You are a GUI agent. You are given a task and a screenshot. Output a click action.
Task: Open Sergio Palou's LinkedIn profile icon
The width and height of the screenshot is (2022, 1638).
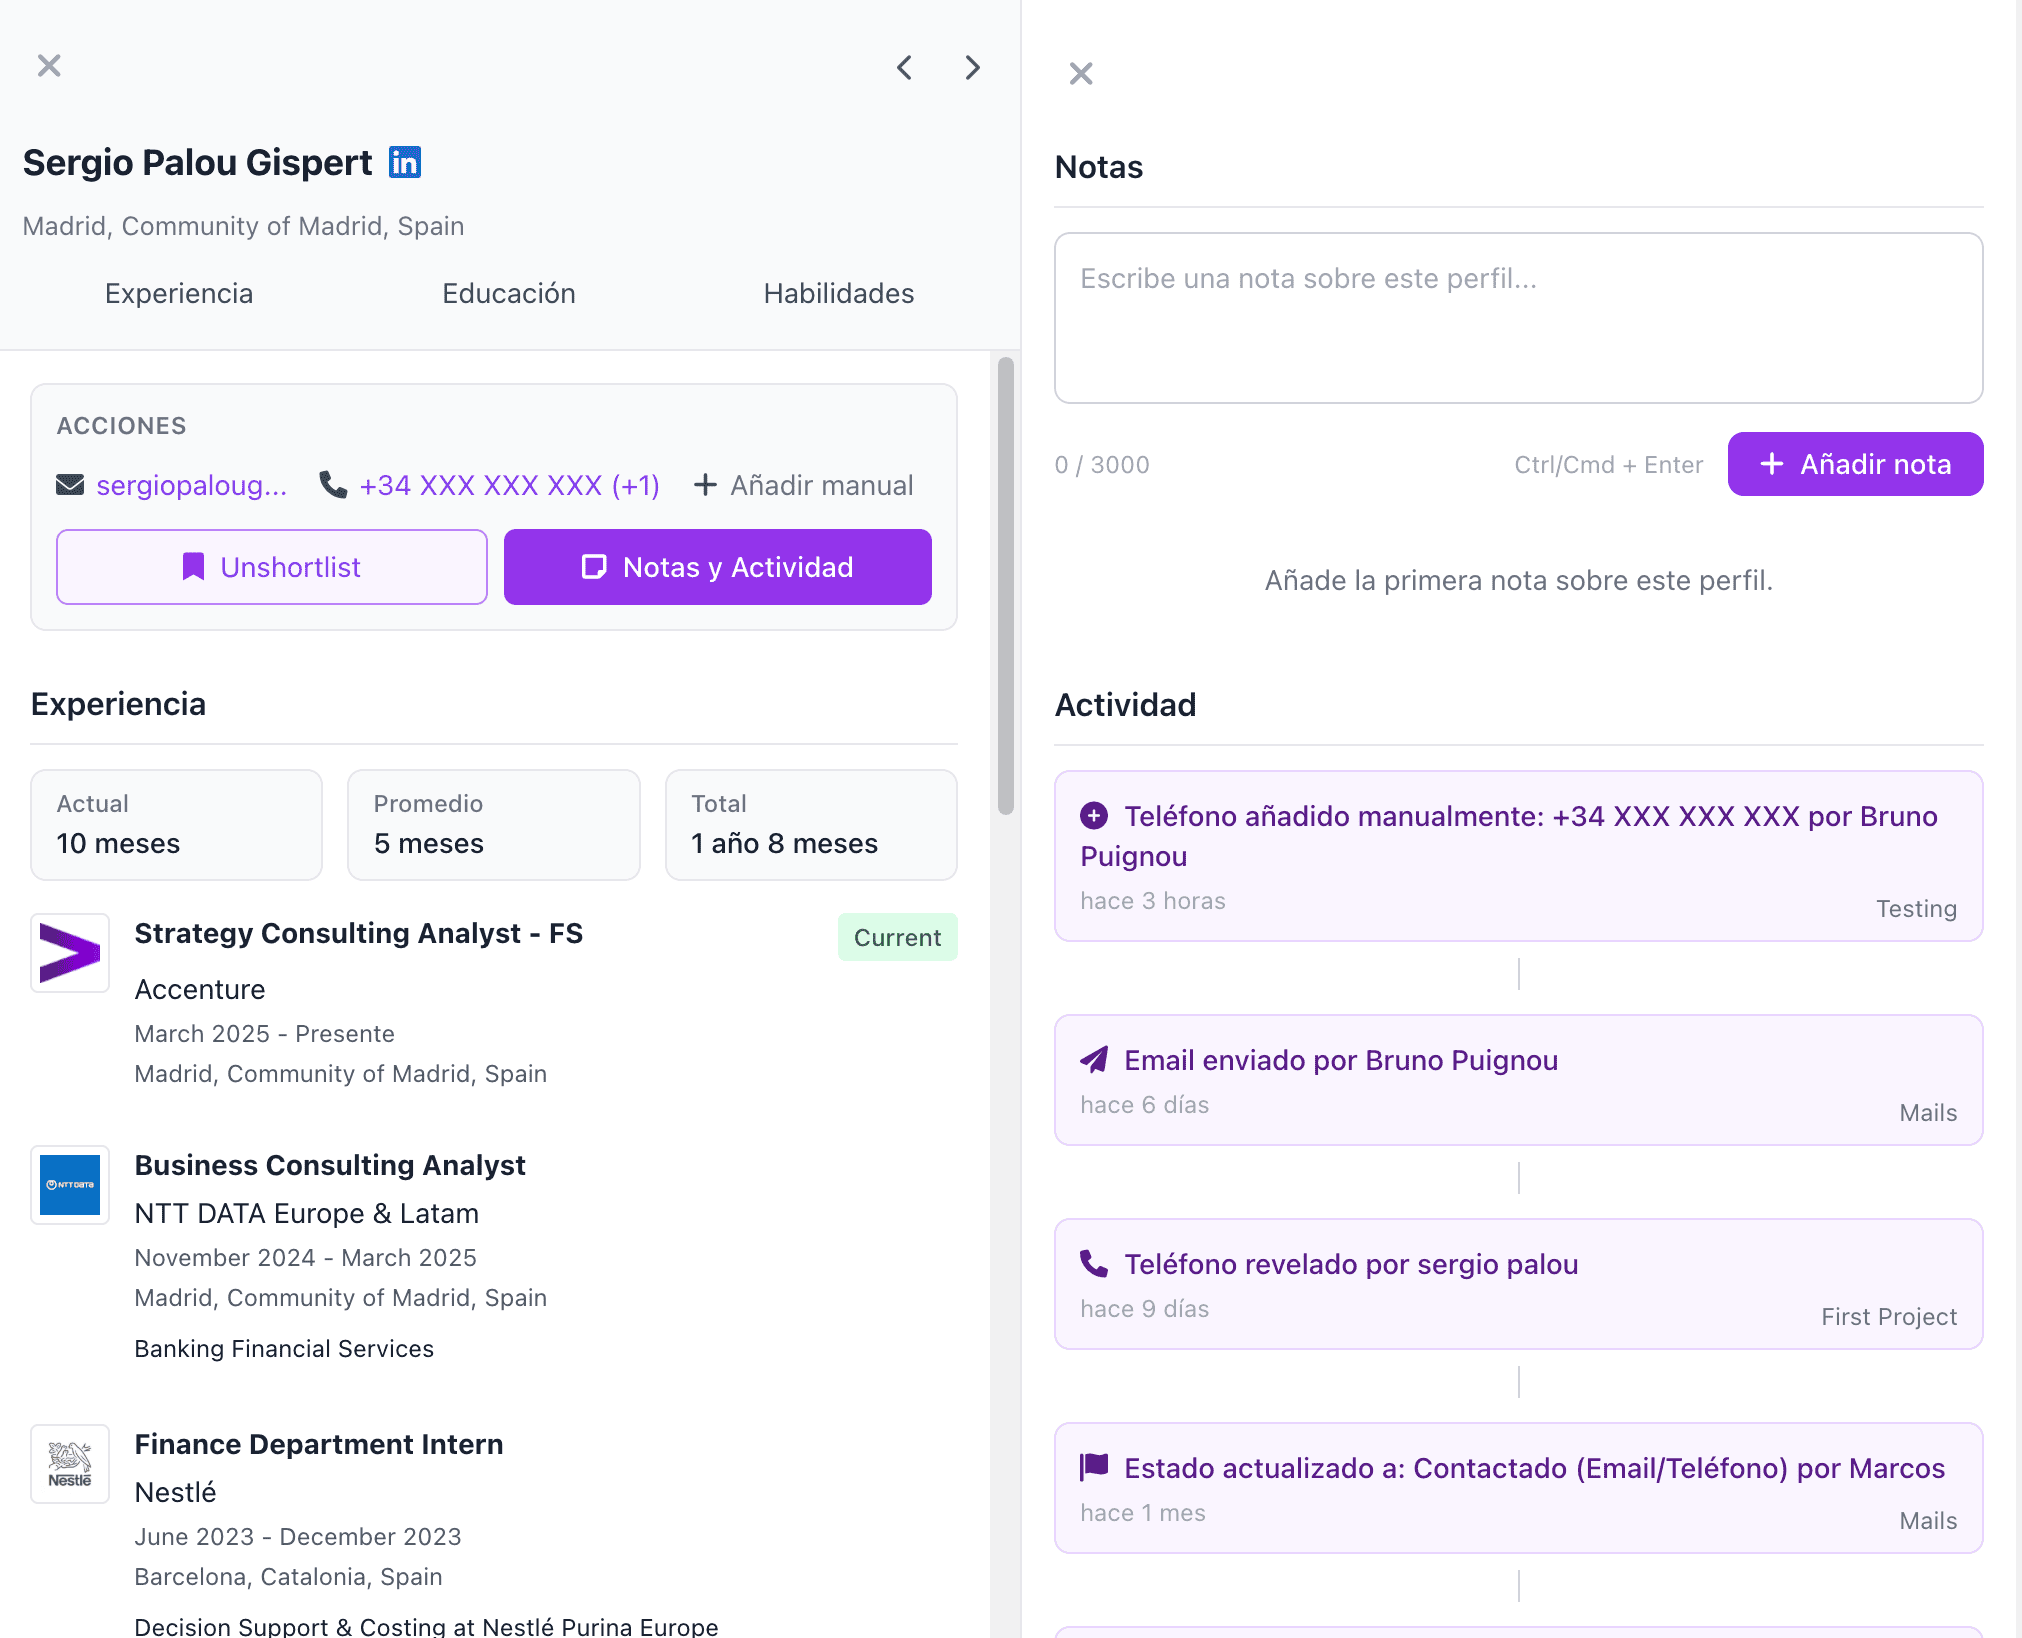point(404,161)
